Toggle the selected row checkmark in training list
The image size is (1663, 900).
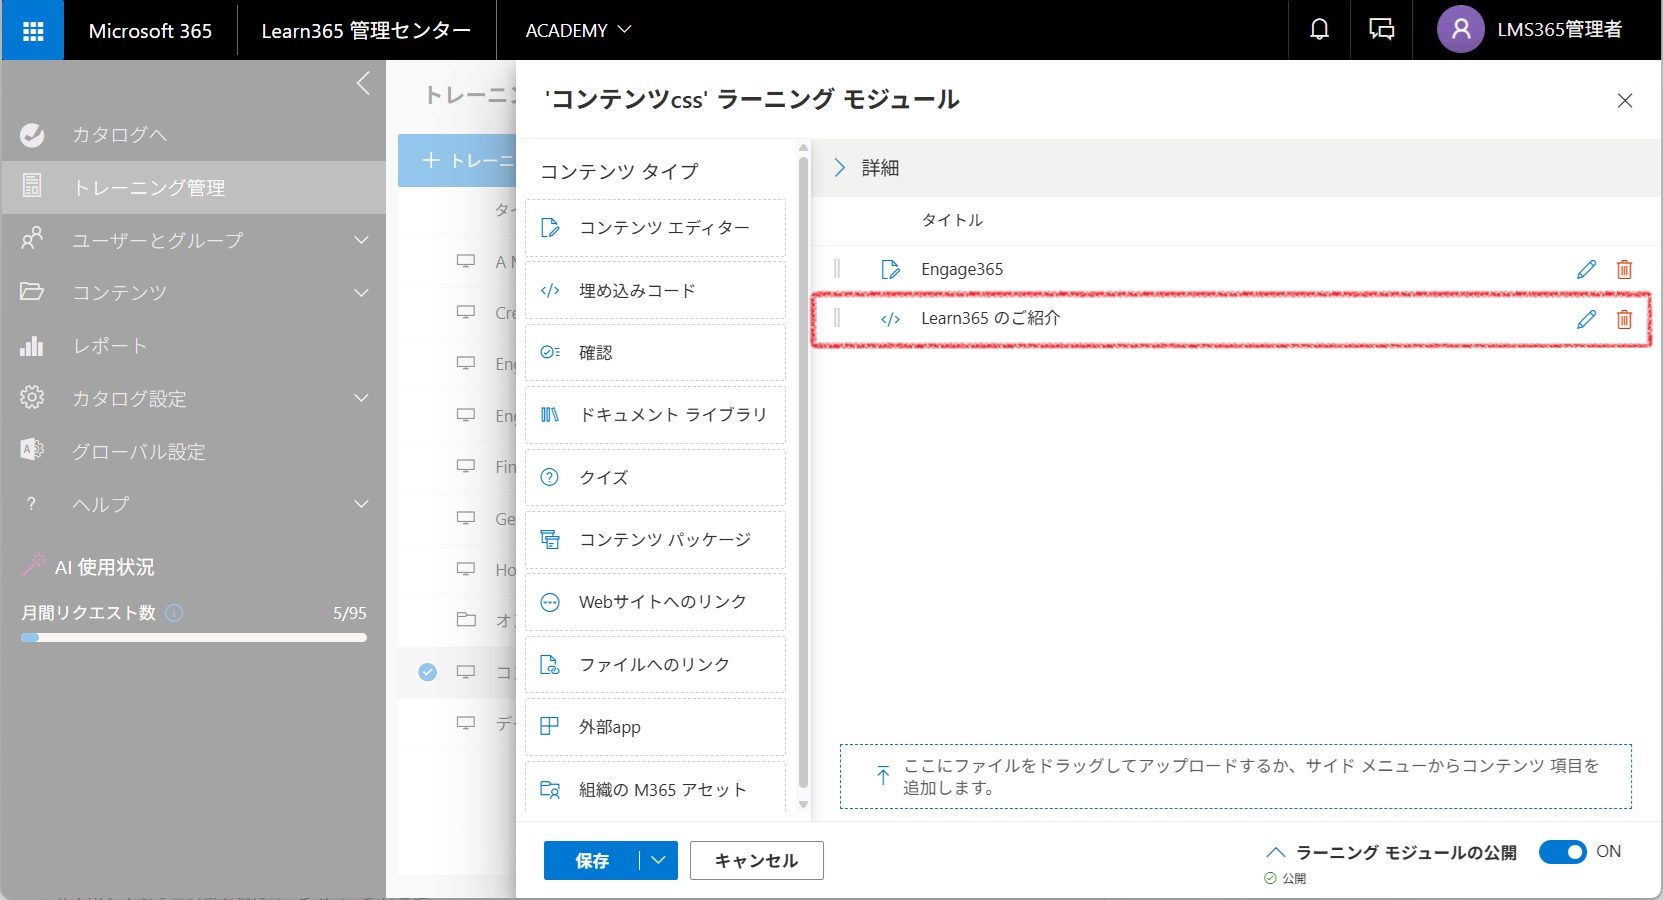(x=428, y=672)
